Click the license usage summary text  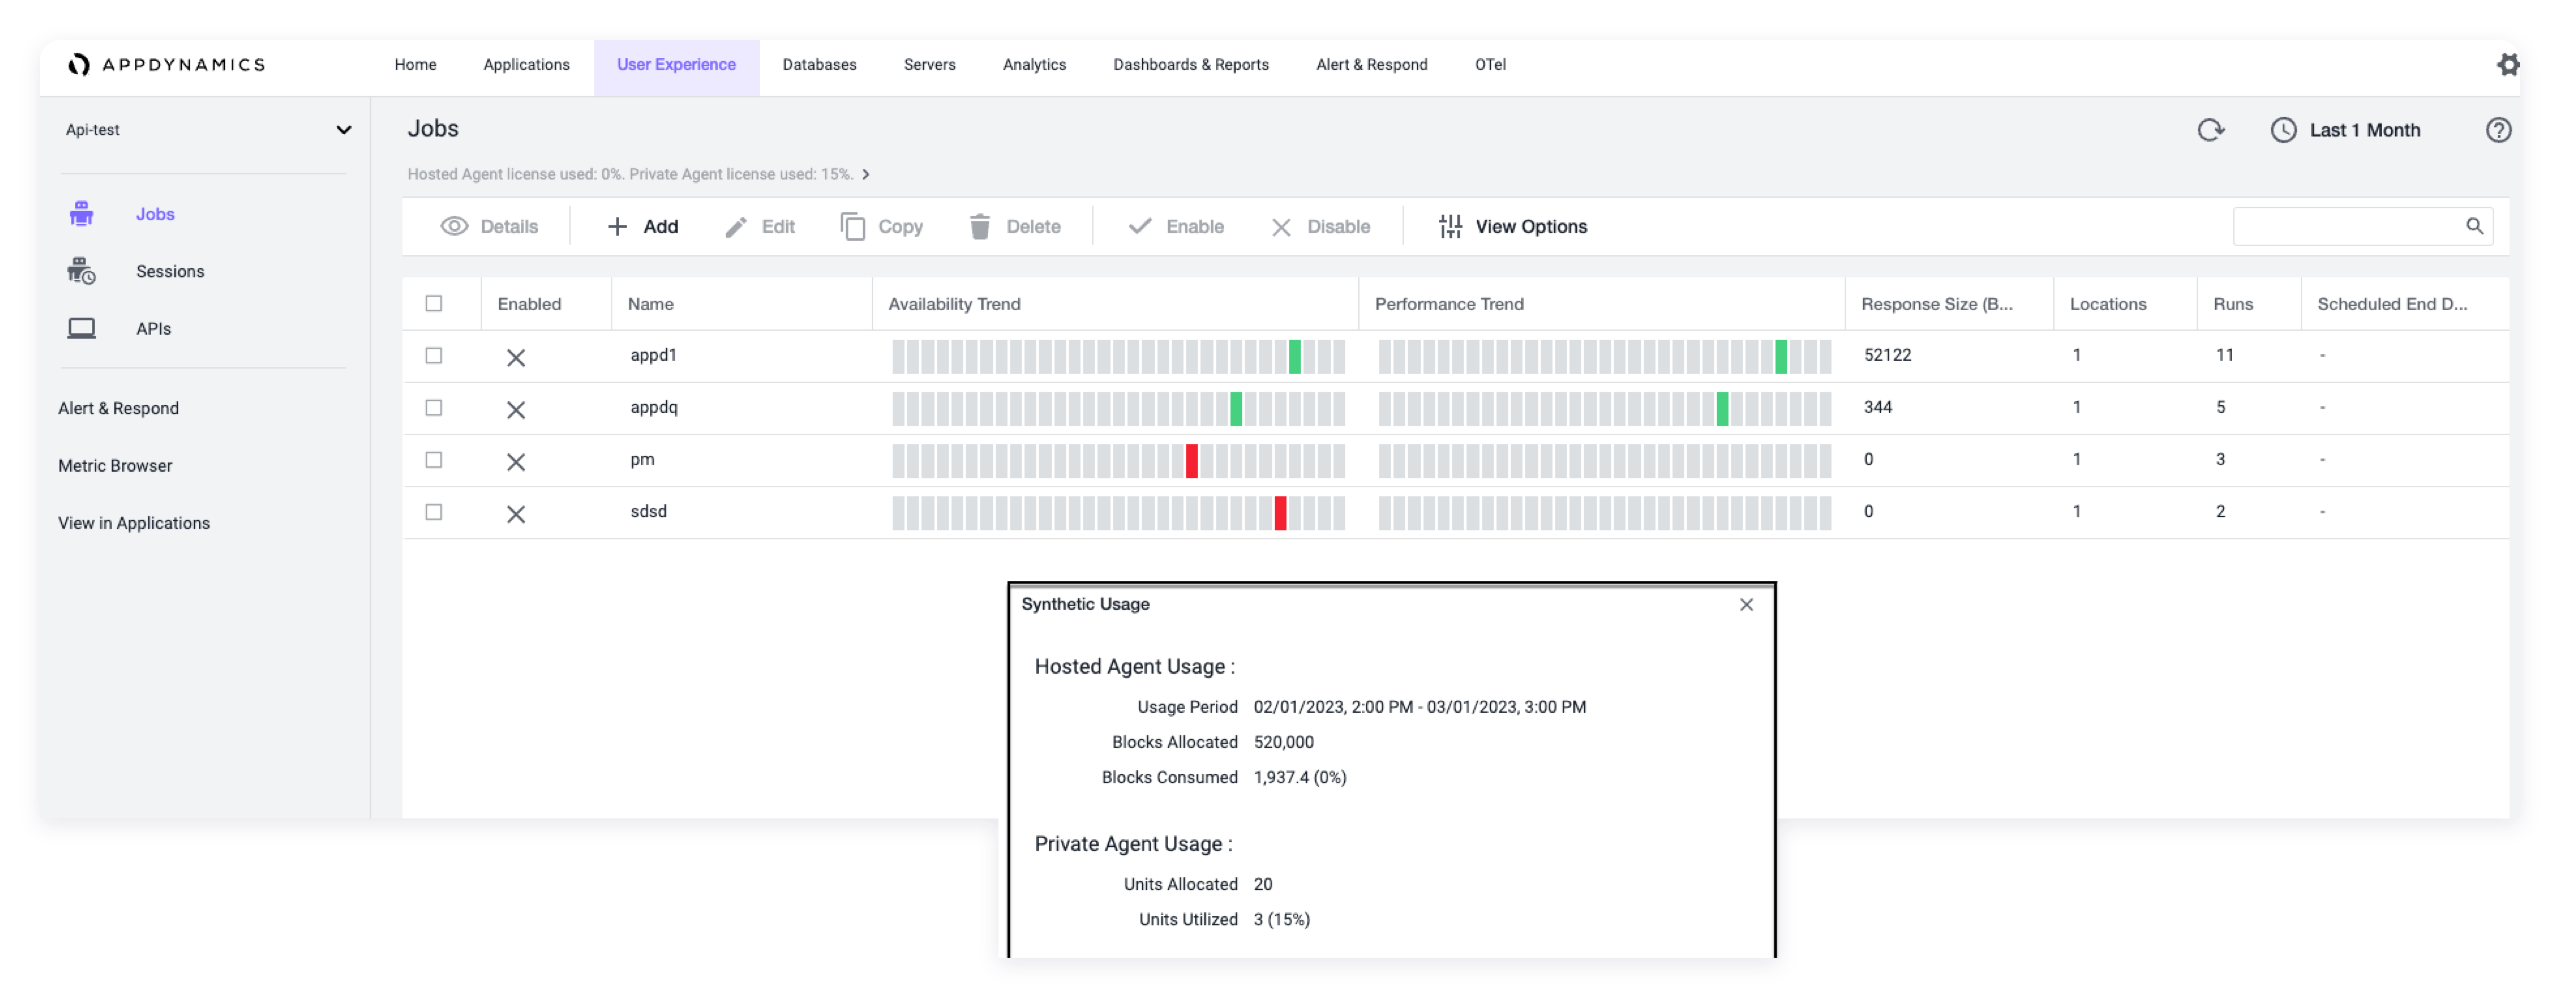630,175
